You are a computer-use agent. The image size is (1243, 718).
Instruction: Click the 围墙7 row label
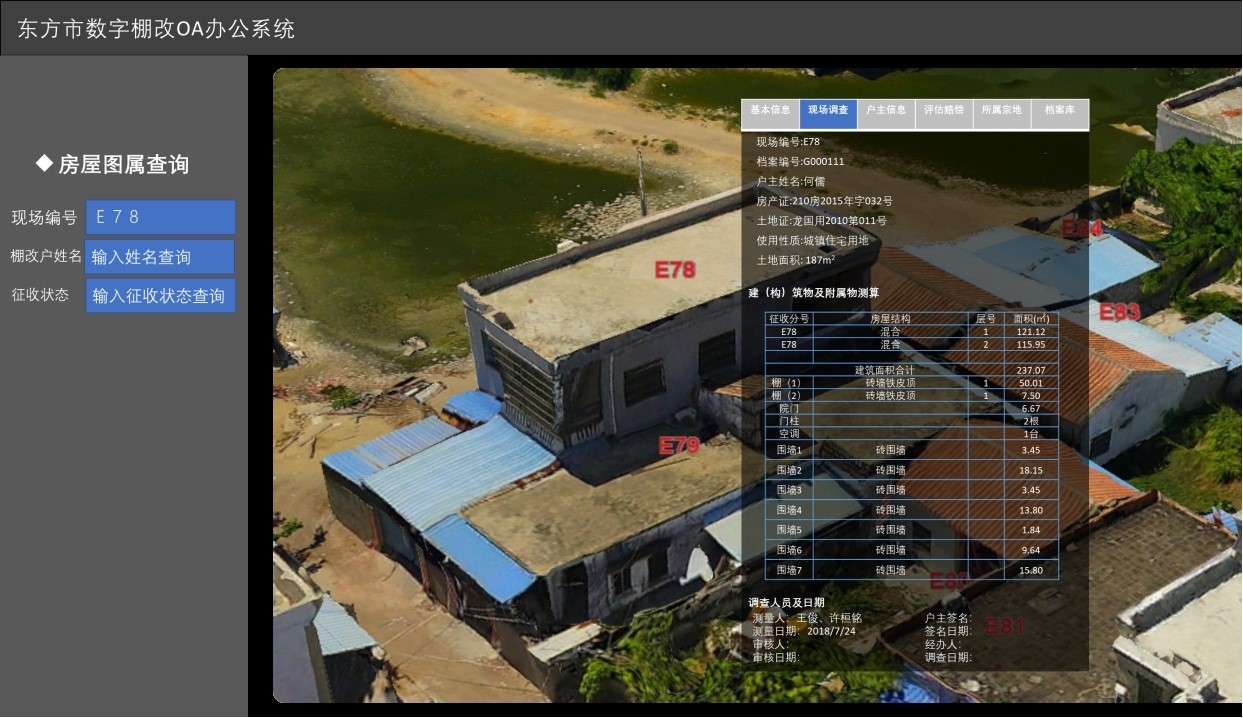pyautogui.click(x=789, y=570)
